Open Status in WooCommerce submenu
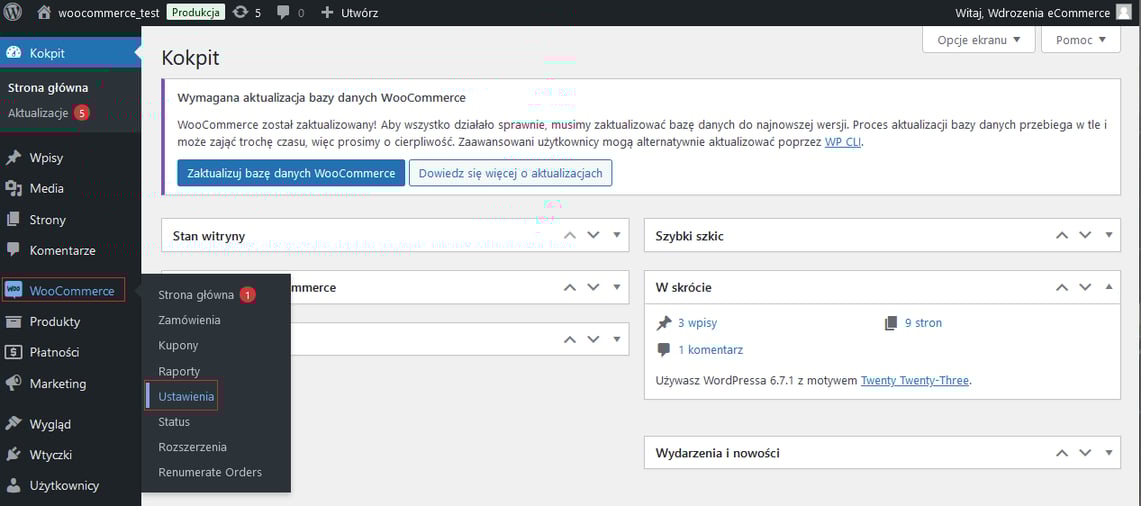1141x506 pixels. click(x=174, y=422)
